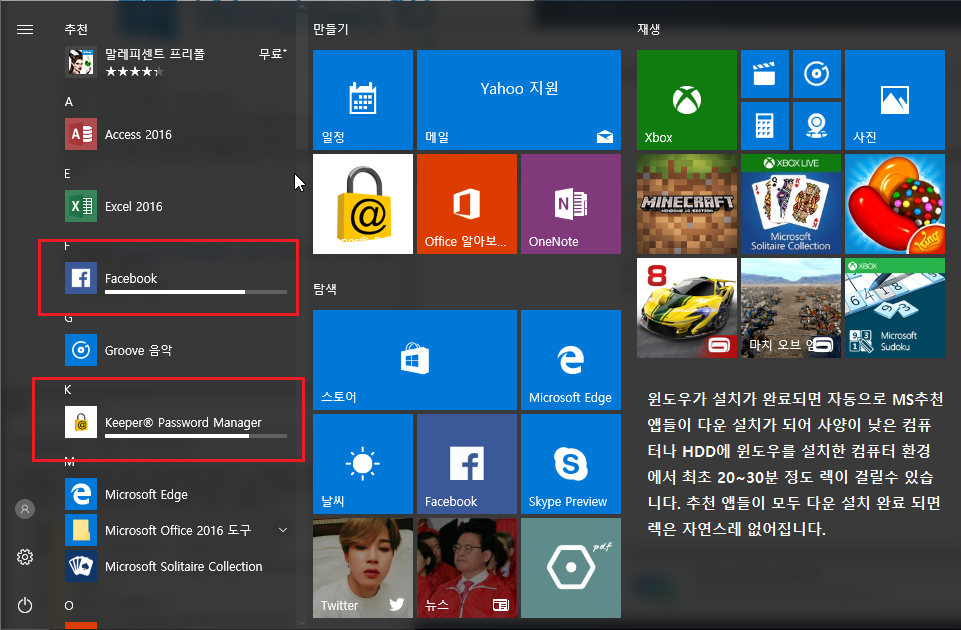Expand the hamburger menu at top left
This screenshot has height=630, width=961.
pyautogui.click(x=26, y=30)
